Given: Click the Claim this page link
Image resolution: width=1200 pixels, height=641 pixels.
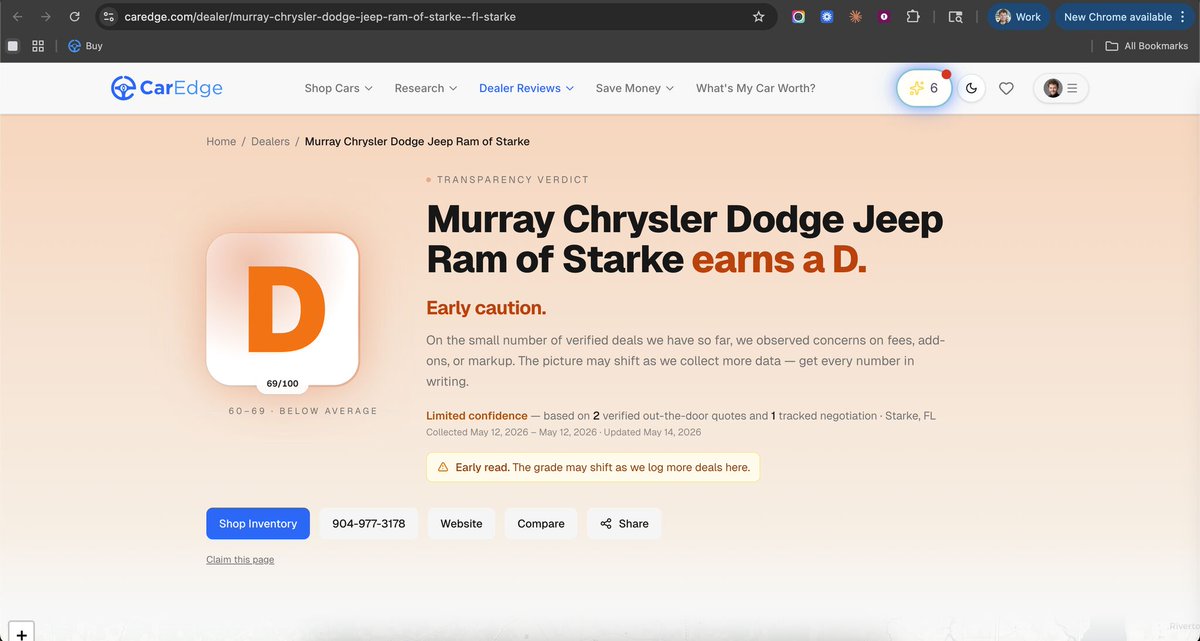Looking at the screenshot, I should [x=240, y=560].
